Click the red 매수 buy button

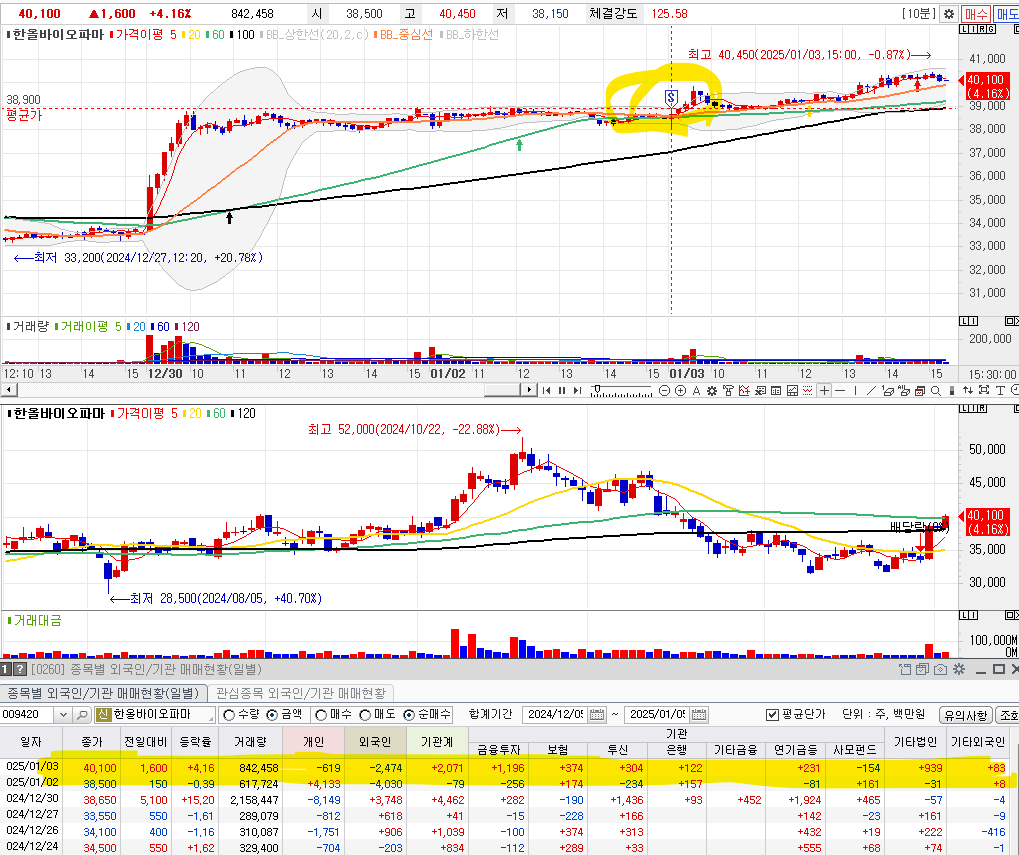pos(975,14)
